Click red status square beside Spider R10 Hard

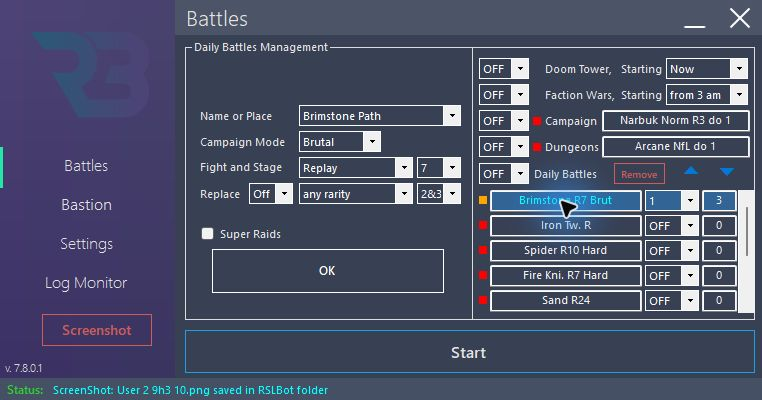(x=483, y=250)
